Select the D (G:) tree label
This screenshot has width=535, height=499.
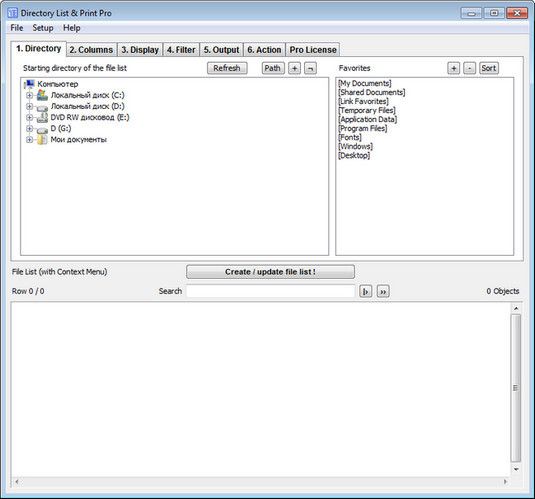click(61, 129)
